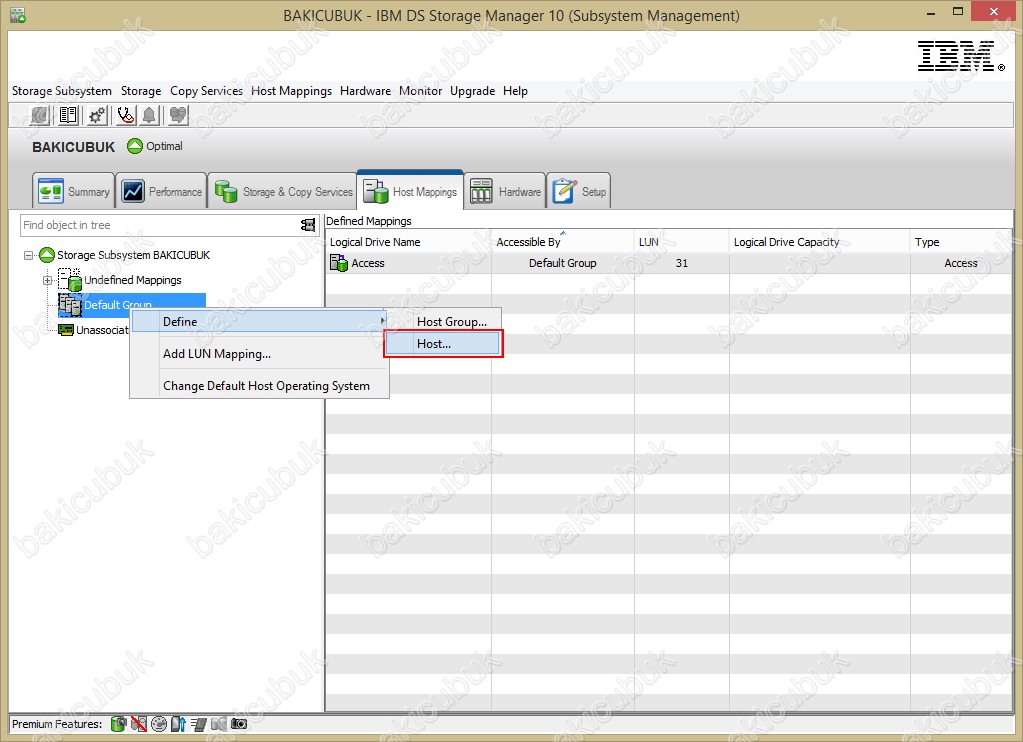Click the black camera premium feature icon
The image size is (1023, 742).
tap(239, 724)
